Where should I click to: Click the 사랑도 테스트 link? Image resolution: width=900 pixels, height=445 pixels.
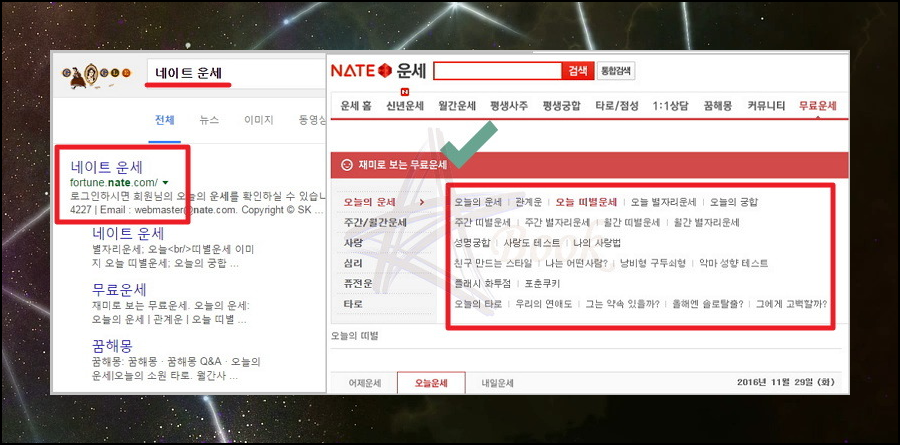point(532,243)
